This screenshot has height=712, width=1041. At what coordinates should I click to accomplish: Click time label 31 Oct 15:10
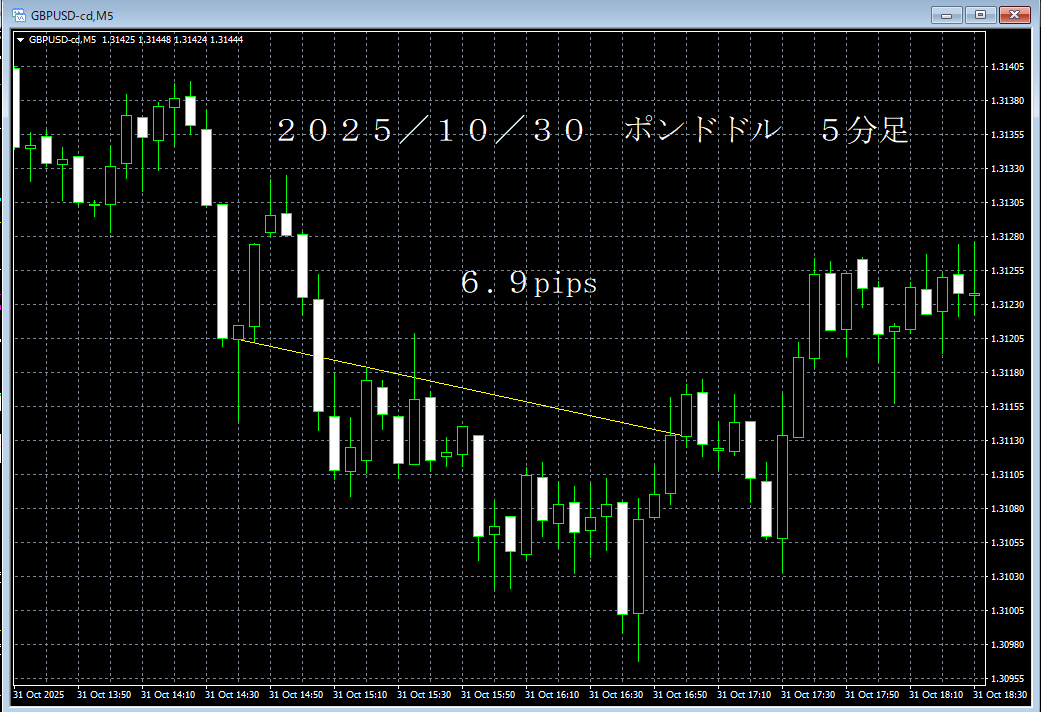360,695
